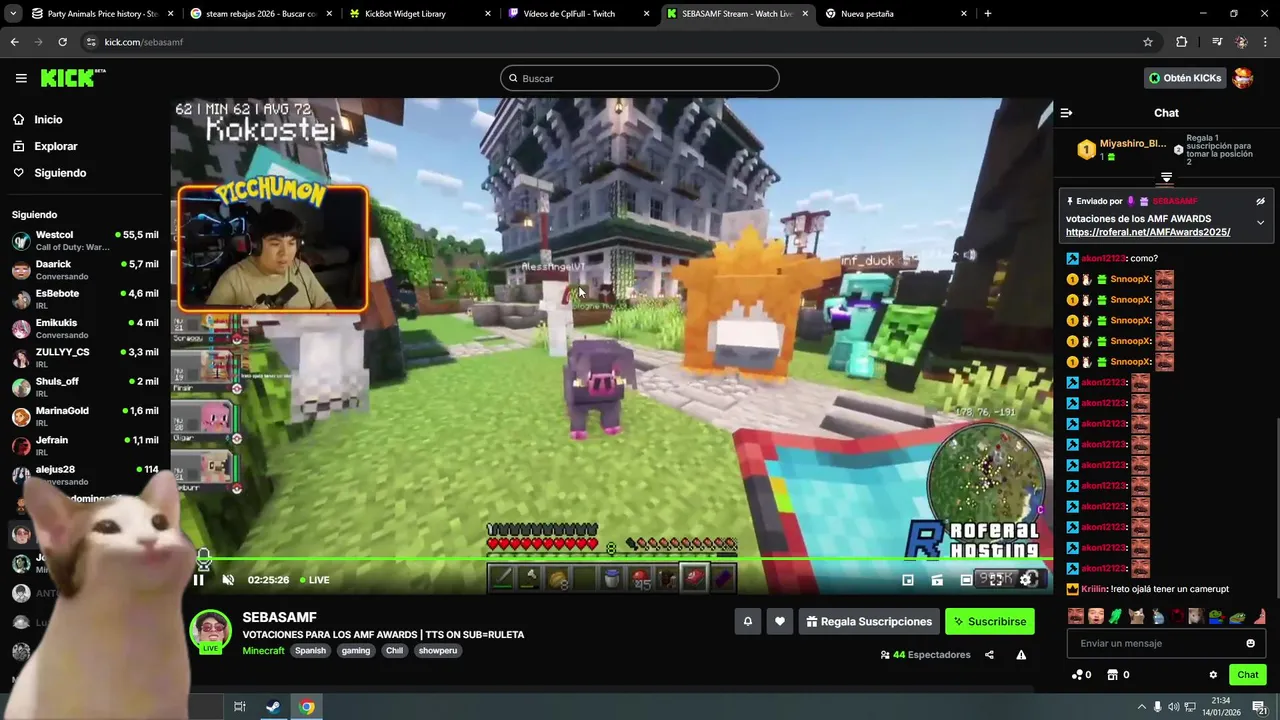Screen dimensions: 1280x720
Task: Pause the stream video
Action: pyautogui.click(x=198, y=580)
